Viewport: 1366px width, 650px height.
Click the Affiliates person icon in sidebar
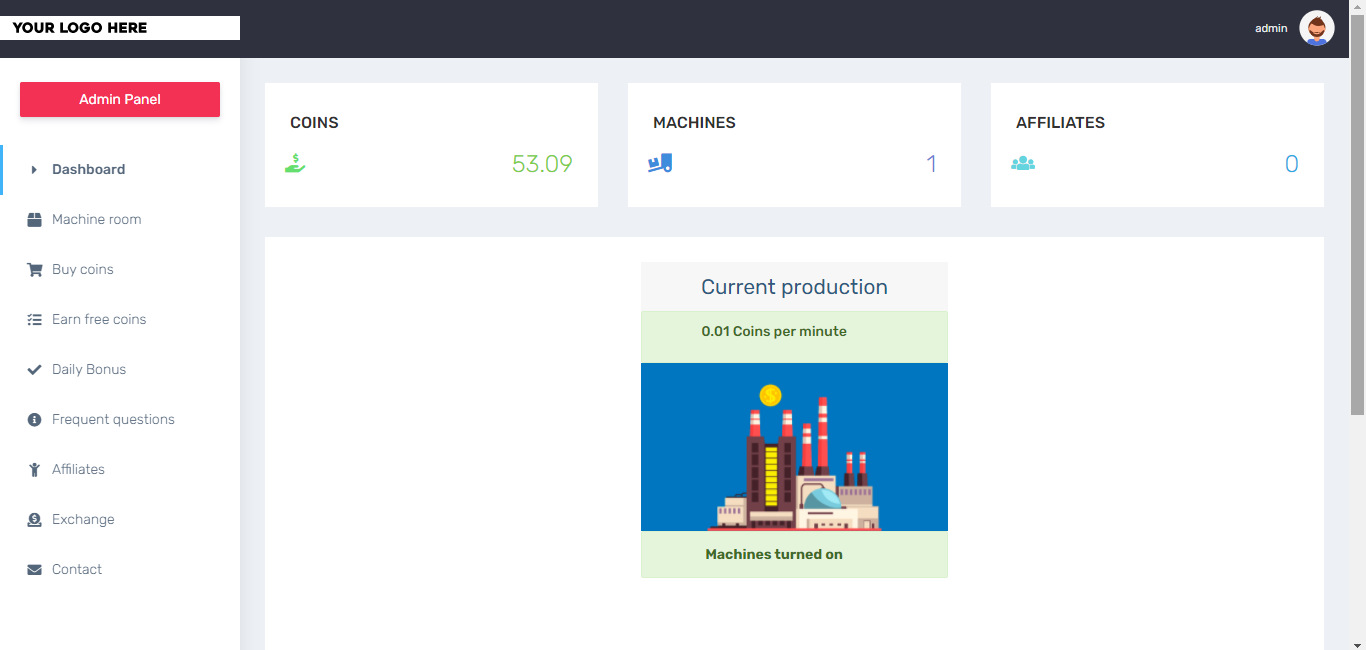coord(34,470)
